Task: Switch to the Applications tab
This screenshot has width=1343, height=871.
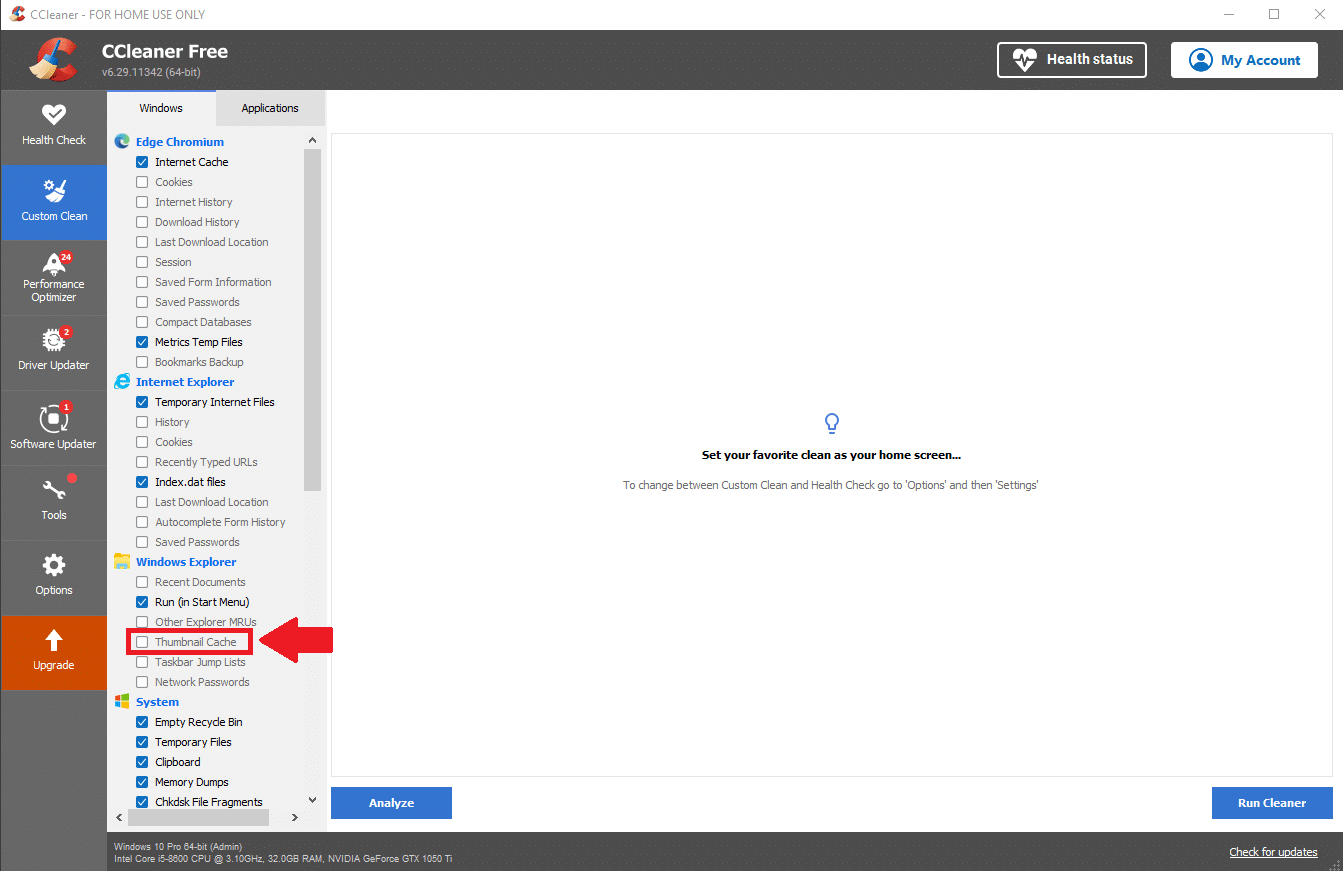Action: [x=270, y=108]
